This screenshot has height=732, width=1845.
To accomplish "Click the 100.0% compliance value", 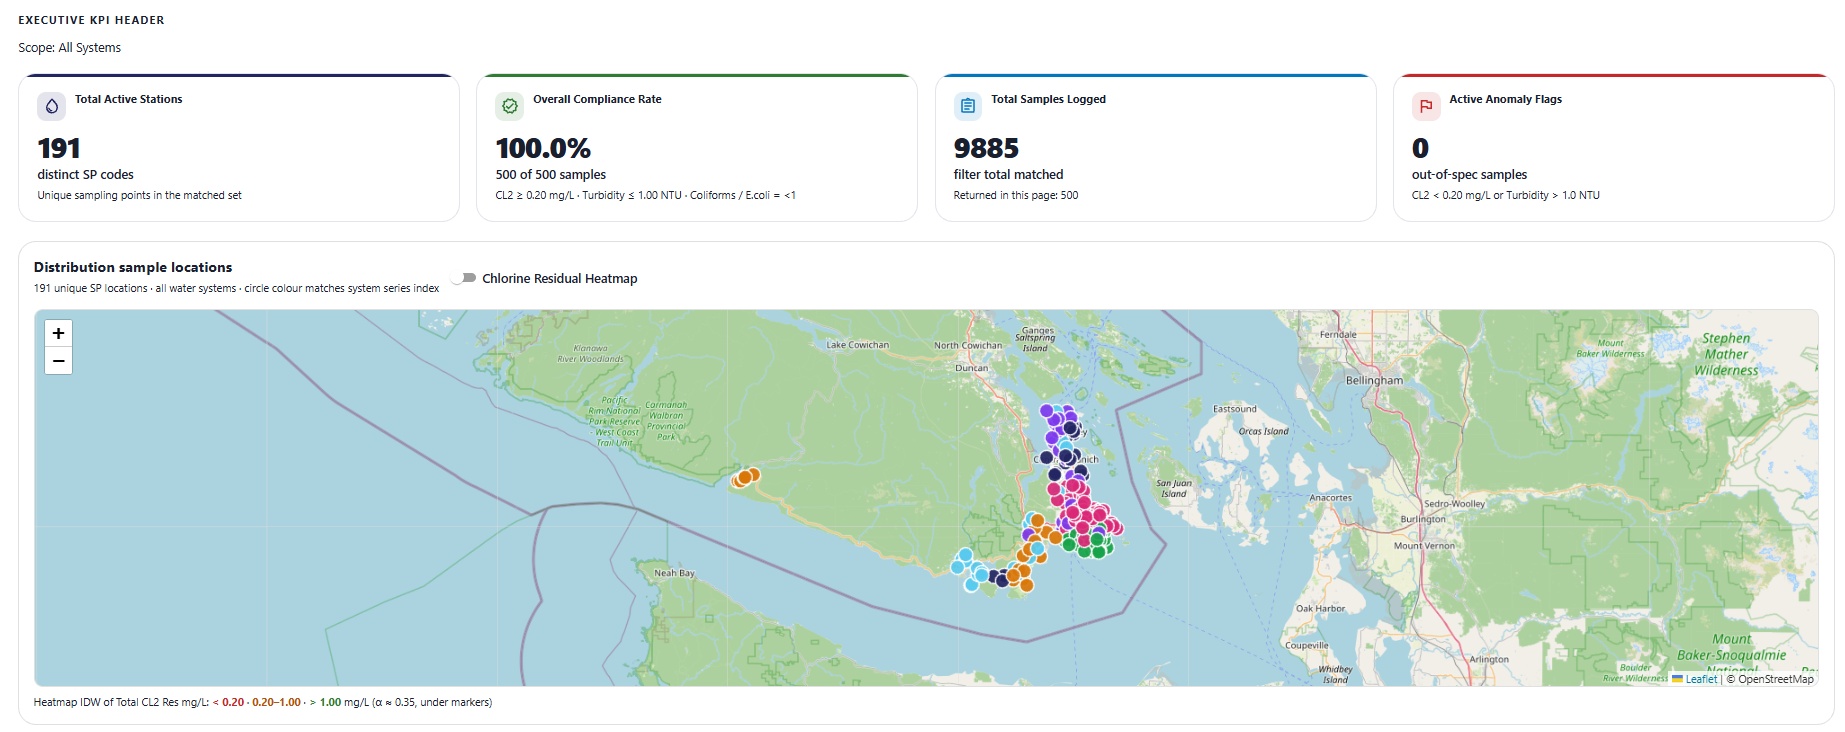I will pyautogui.click(x=543, y=148).
